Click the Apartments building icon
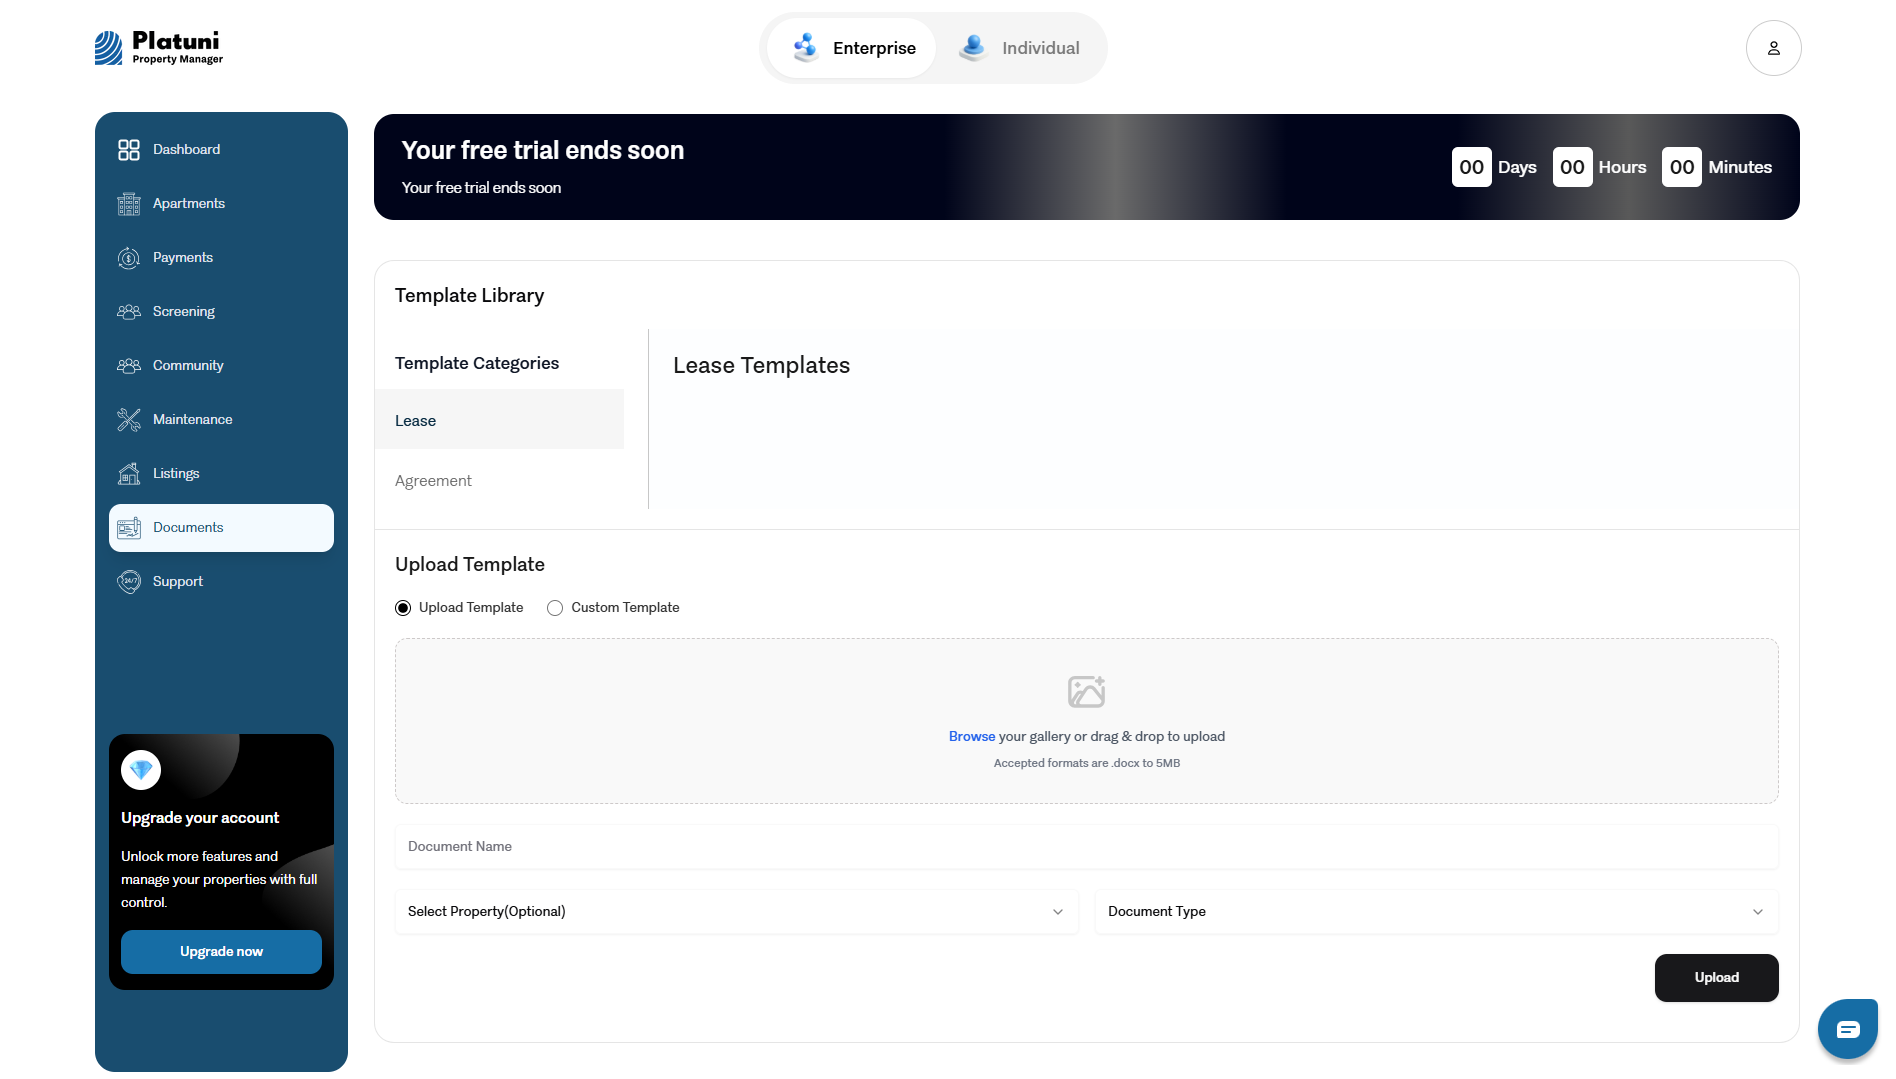The width and height of the screenshot is (1896, 1079). [129, 204]
